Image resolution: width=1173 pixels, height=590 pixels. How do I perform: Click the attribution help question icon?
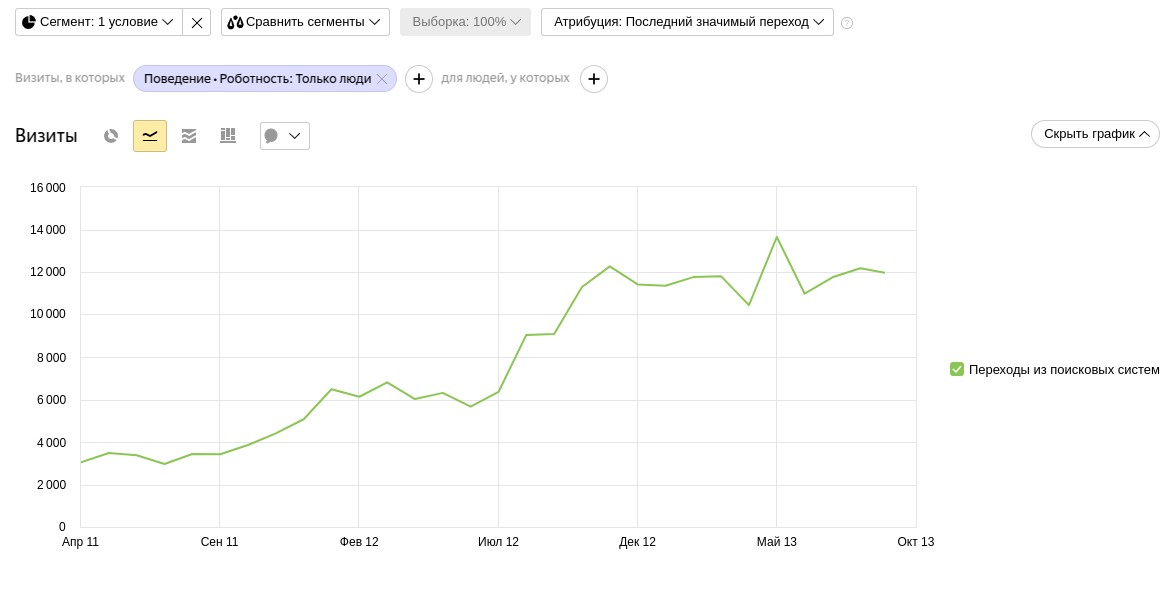pyautogui.click(x=847, y=23)
